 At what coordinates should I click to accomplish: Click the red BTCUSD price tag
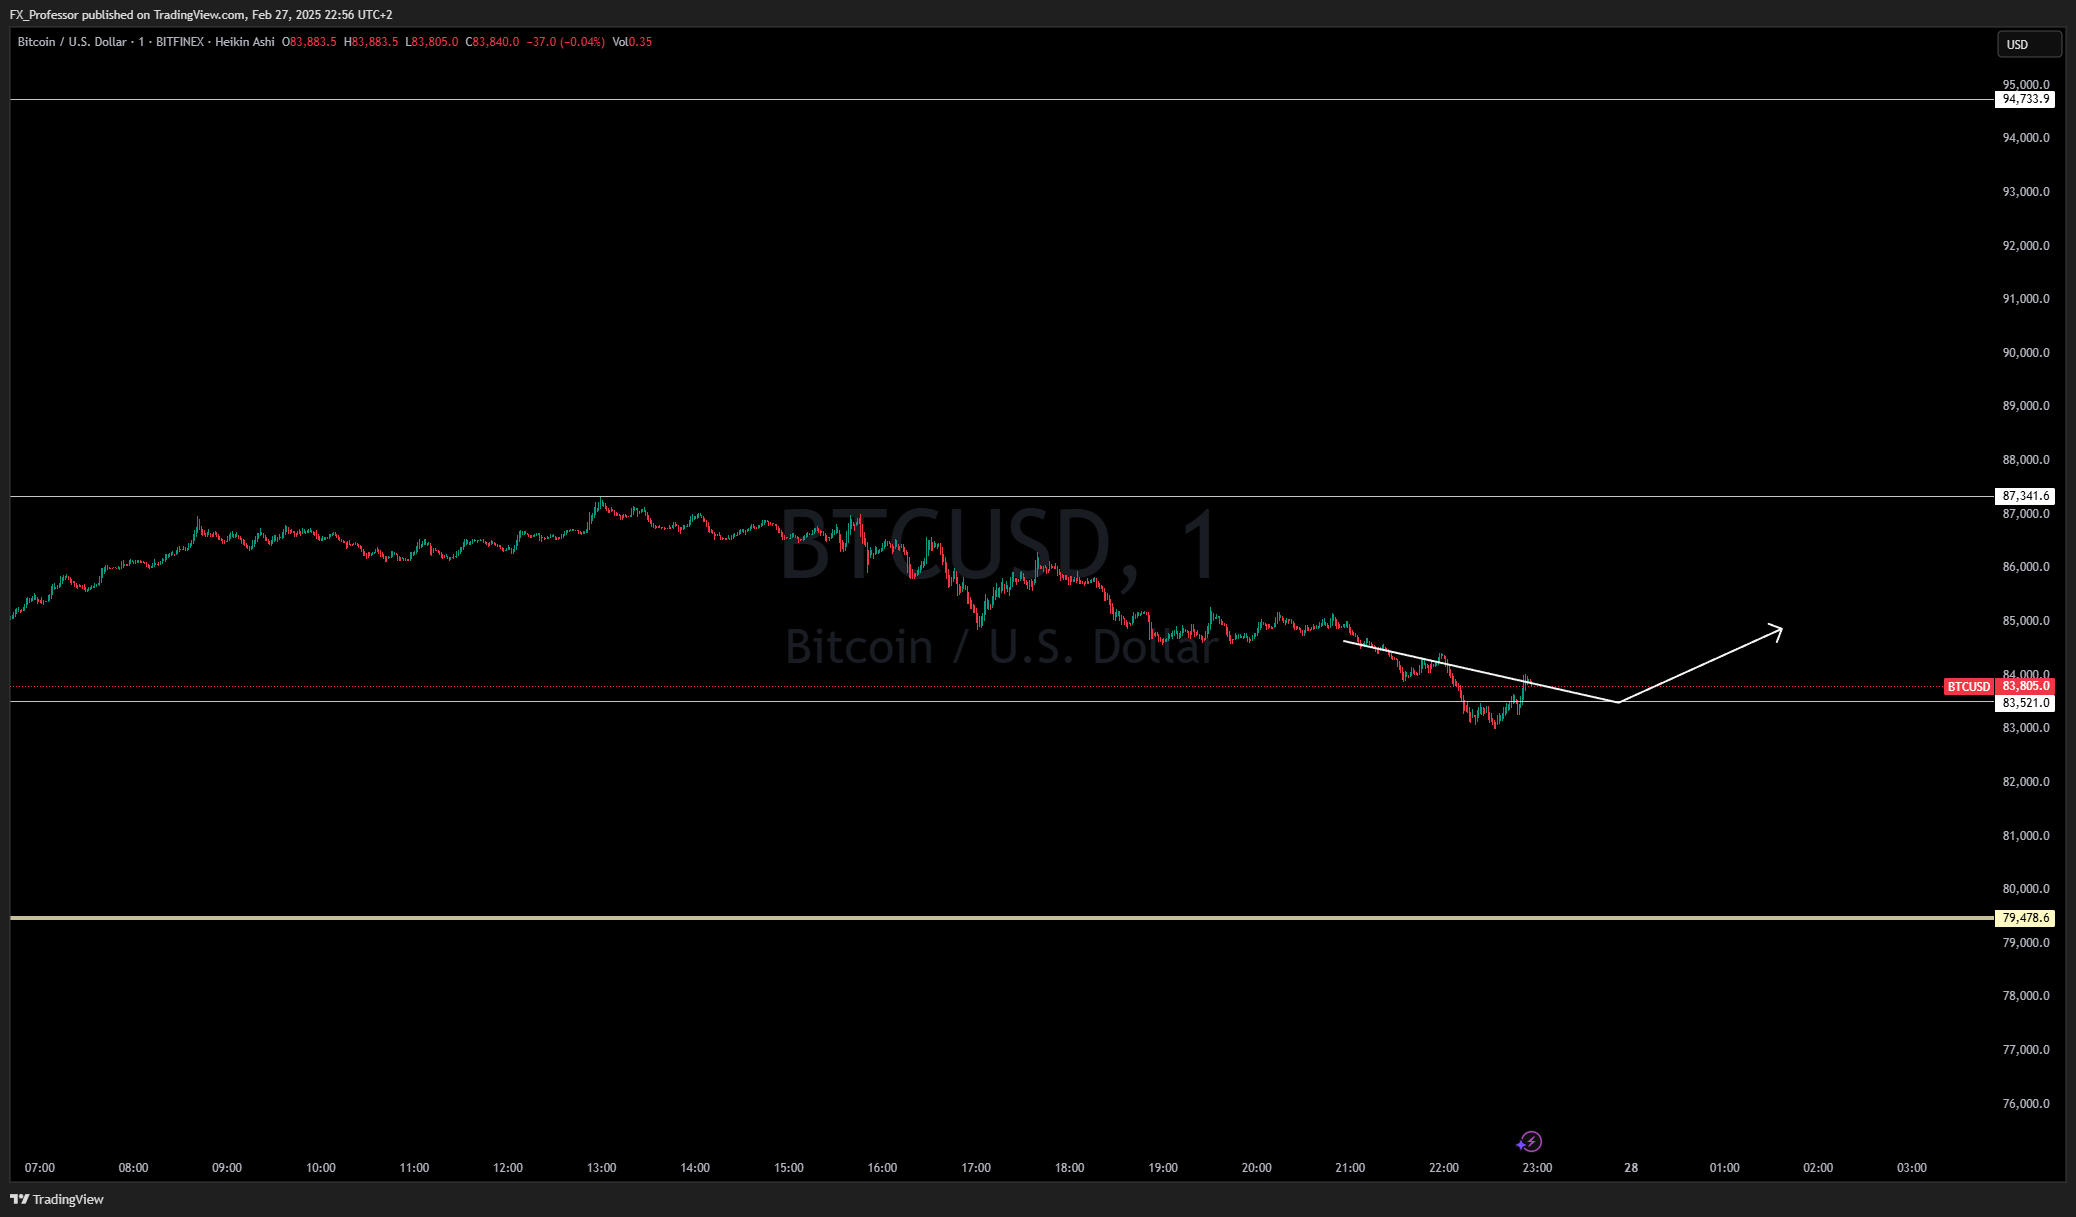(1969, 686)
